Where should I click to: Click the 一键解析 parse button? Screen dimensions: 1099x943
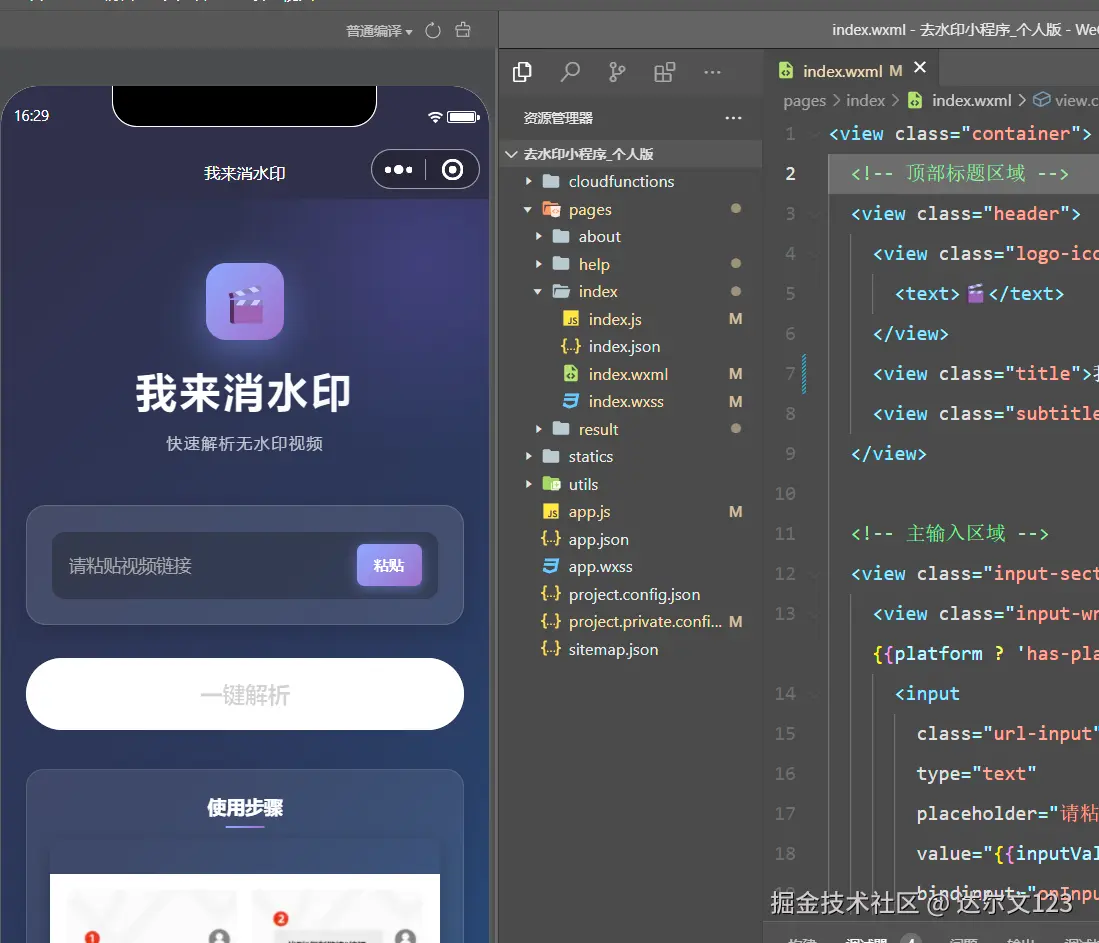[x=245, y=694]
